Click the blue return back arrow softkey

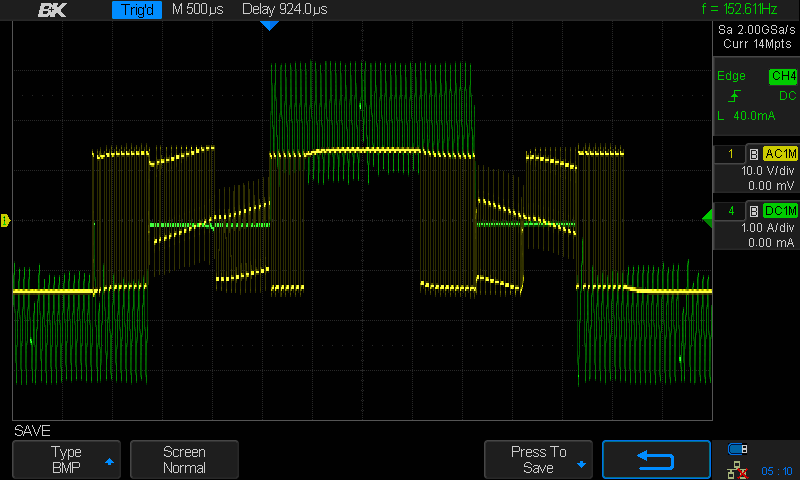click(656, 460)
